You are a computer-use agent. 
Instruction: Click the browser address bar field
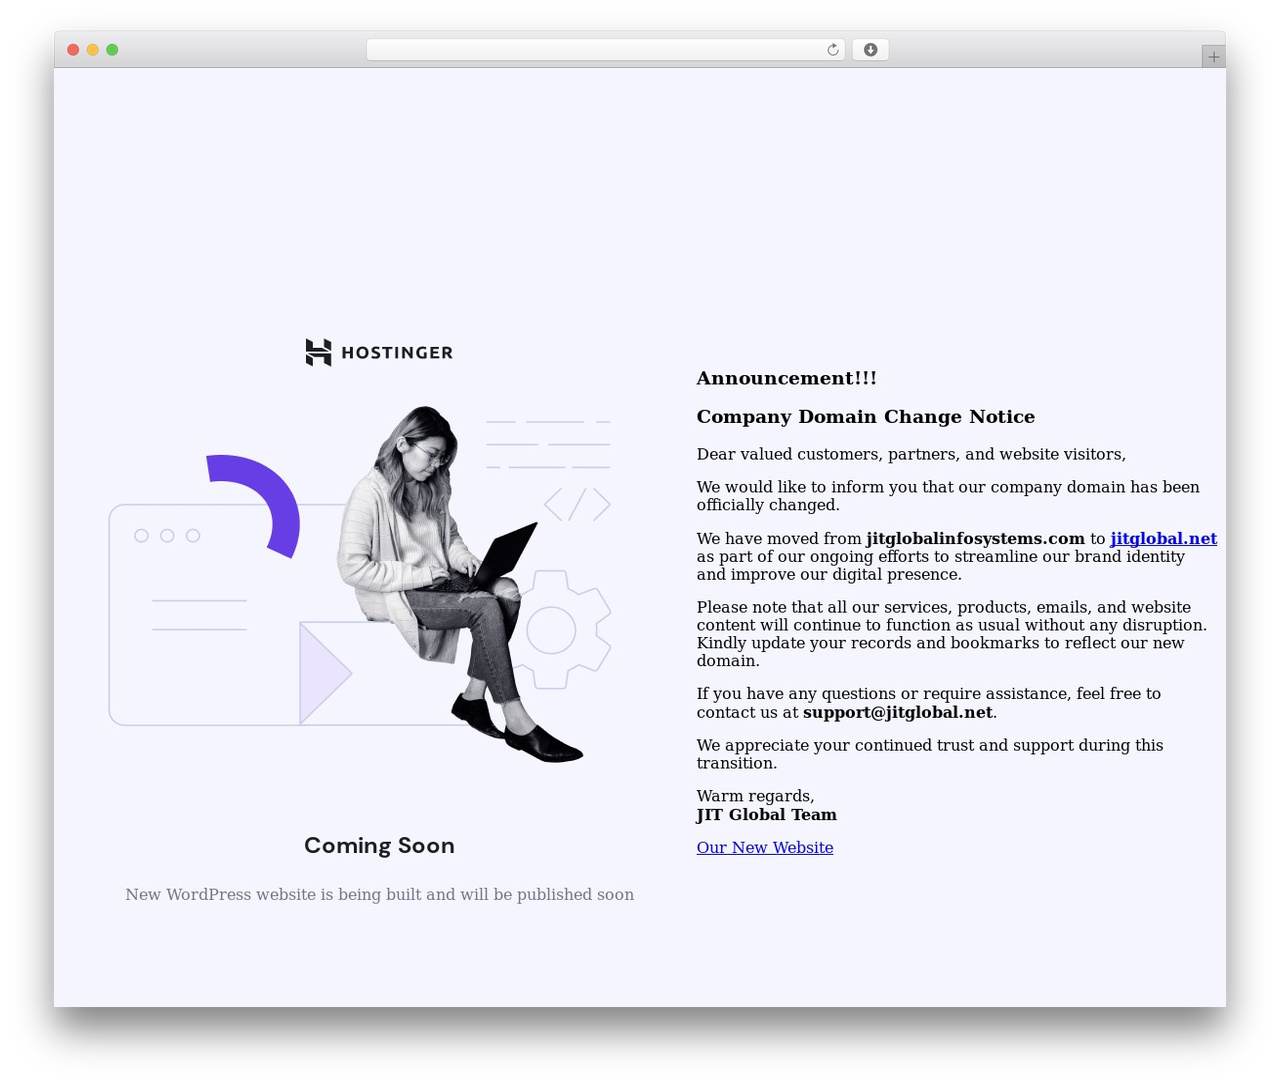click(x=605, y=50)
